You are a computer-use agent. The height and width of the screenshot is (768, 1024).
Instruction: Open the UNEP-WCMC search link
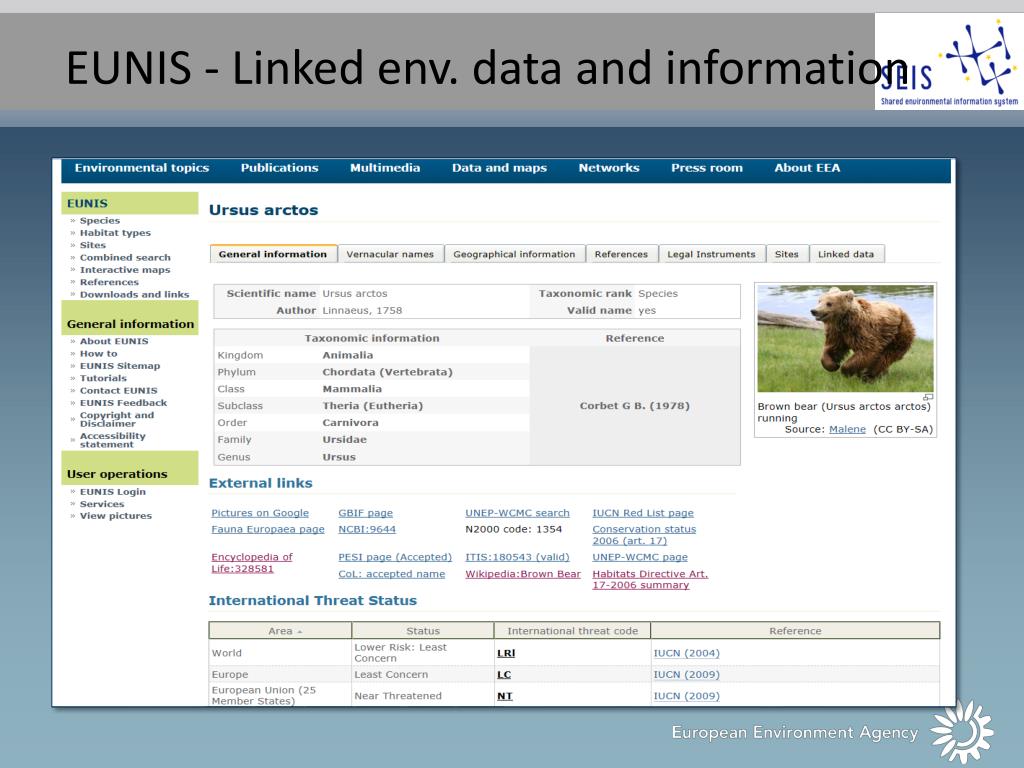click(517, 513)
